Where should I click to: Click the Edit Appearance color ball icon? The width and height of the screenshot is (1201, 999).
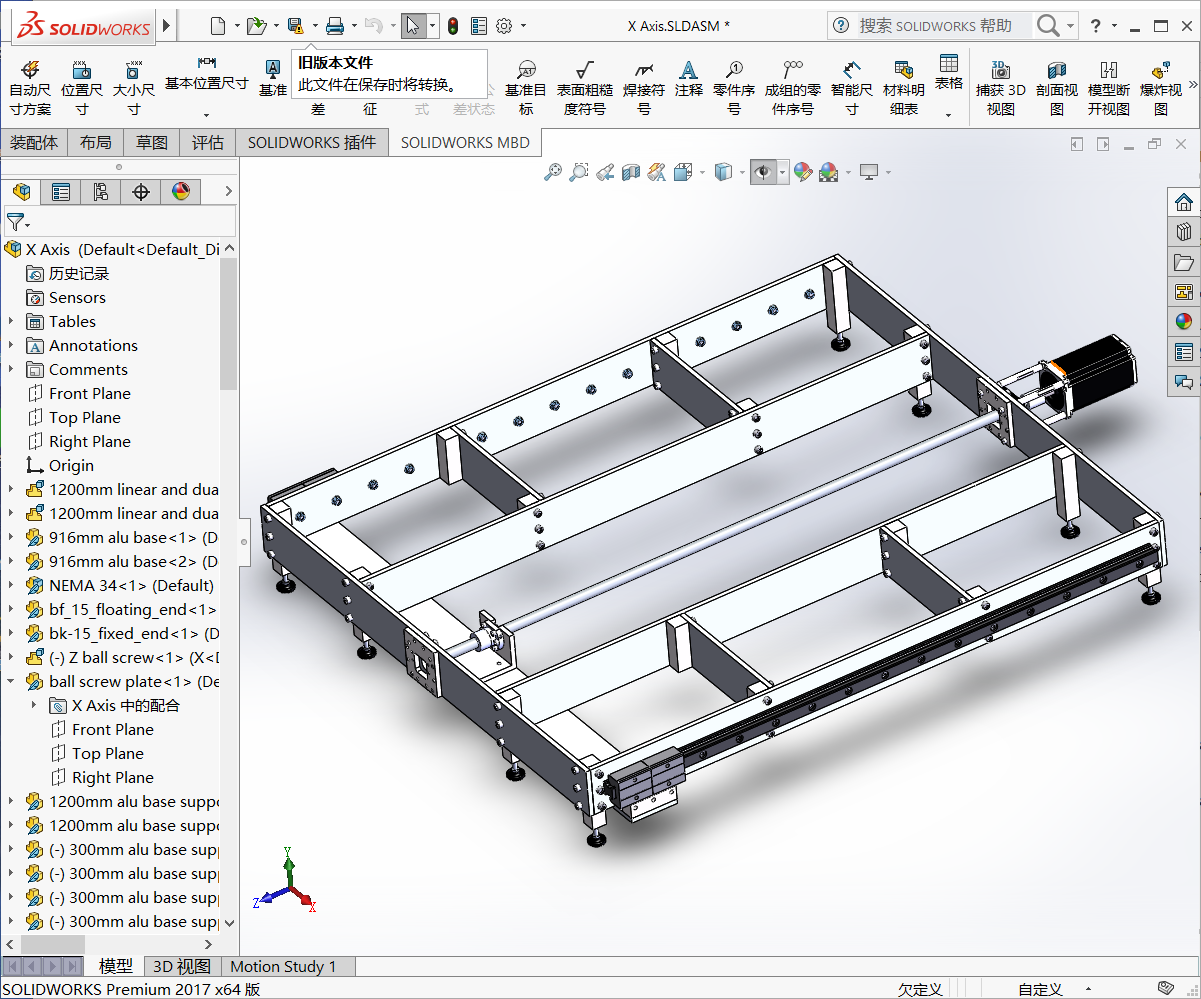point(802,173)
